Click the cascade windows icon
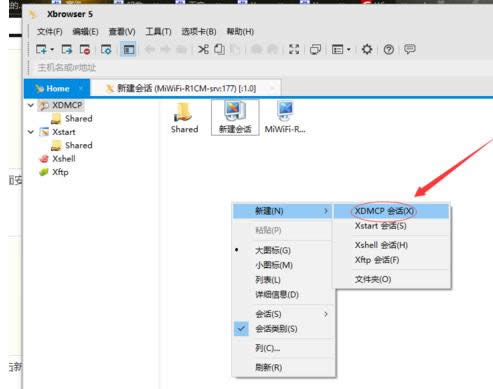This screenshot has height=389, width=493. pyautogui.click(x=315, y=49)
